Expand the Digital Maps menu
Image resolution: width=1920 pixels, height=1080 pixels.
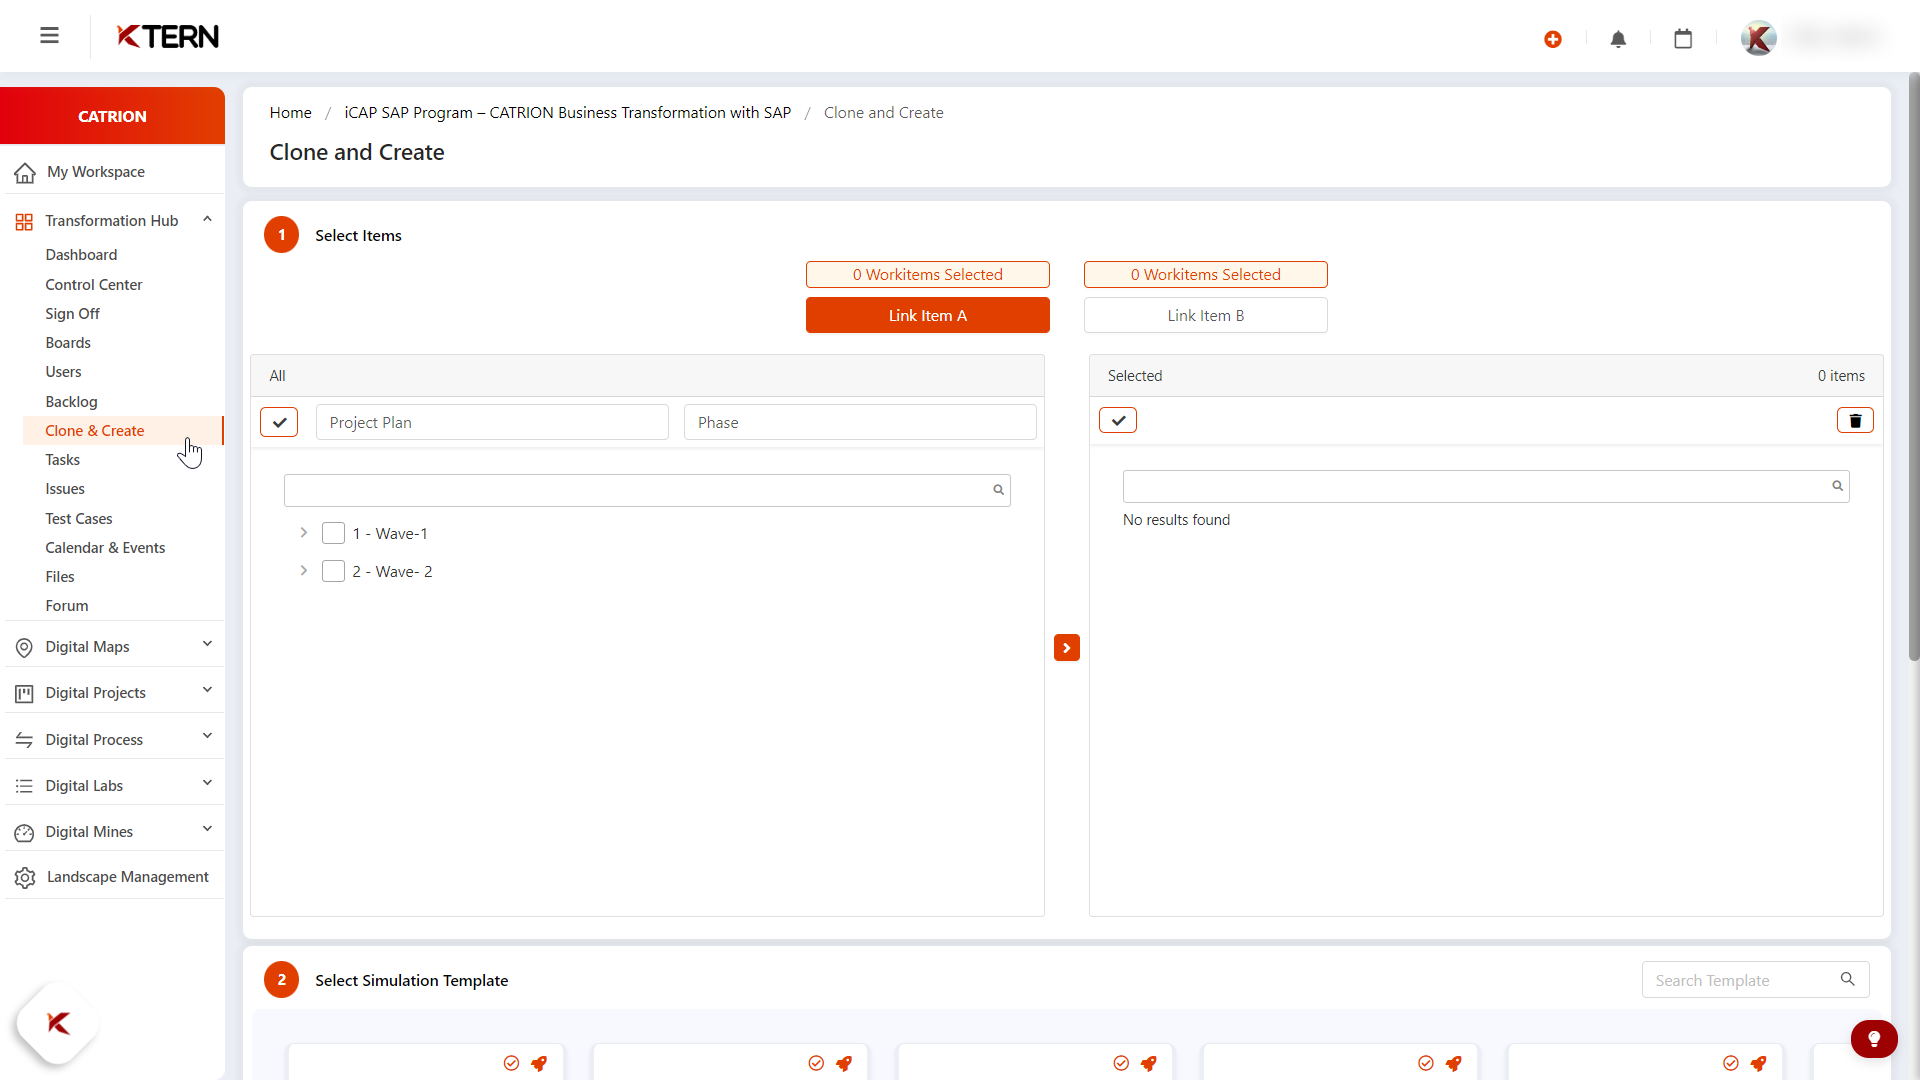click(207, 645)
